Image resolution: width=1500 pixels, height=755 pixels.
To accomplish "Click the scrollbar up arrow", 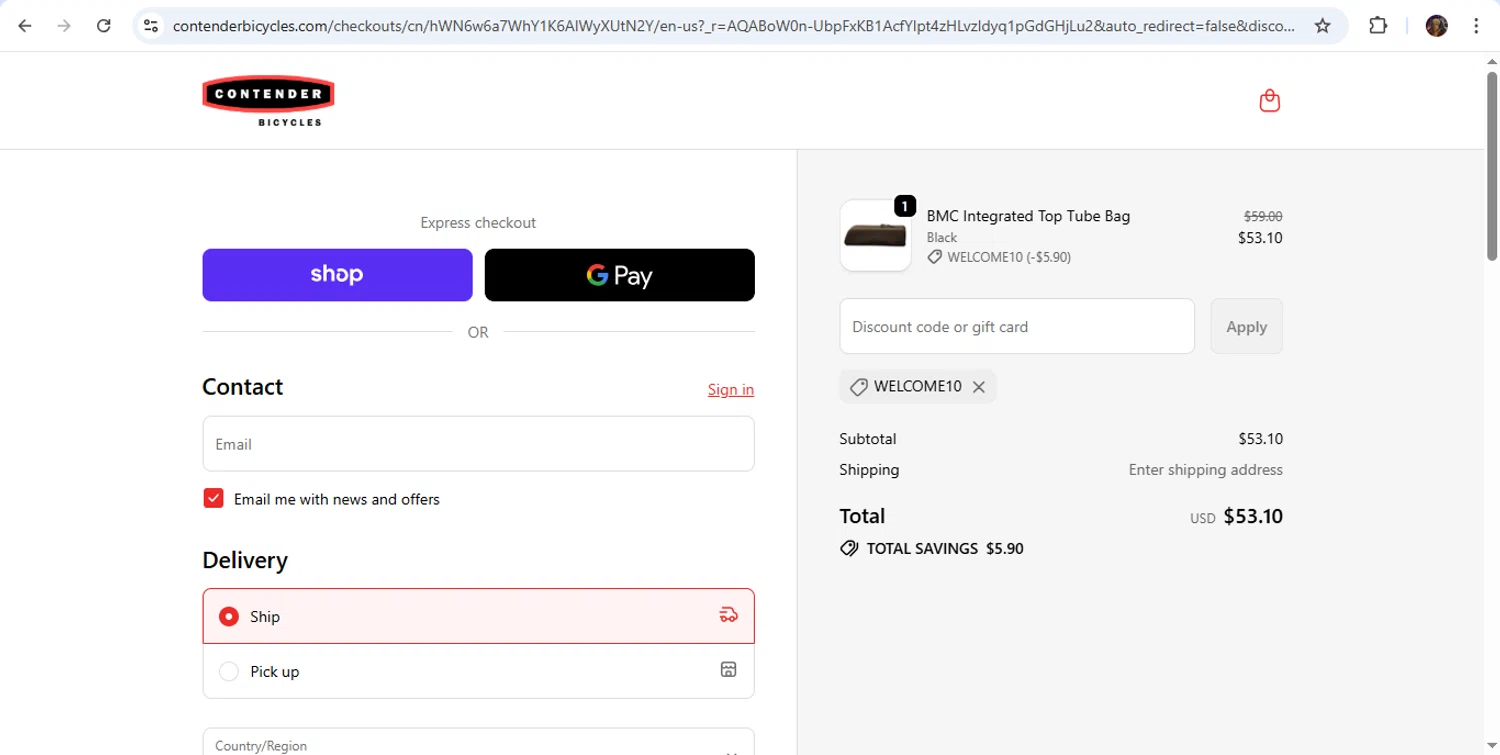I will pos(1492,61).
